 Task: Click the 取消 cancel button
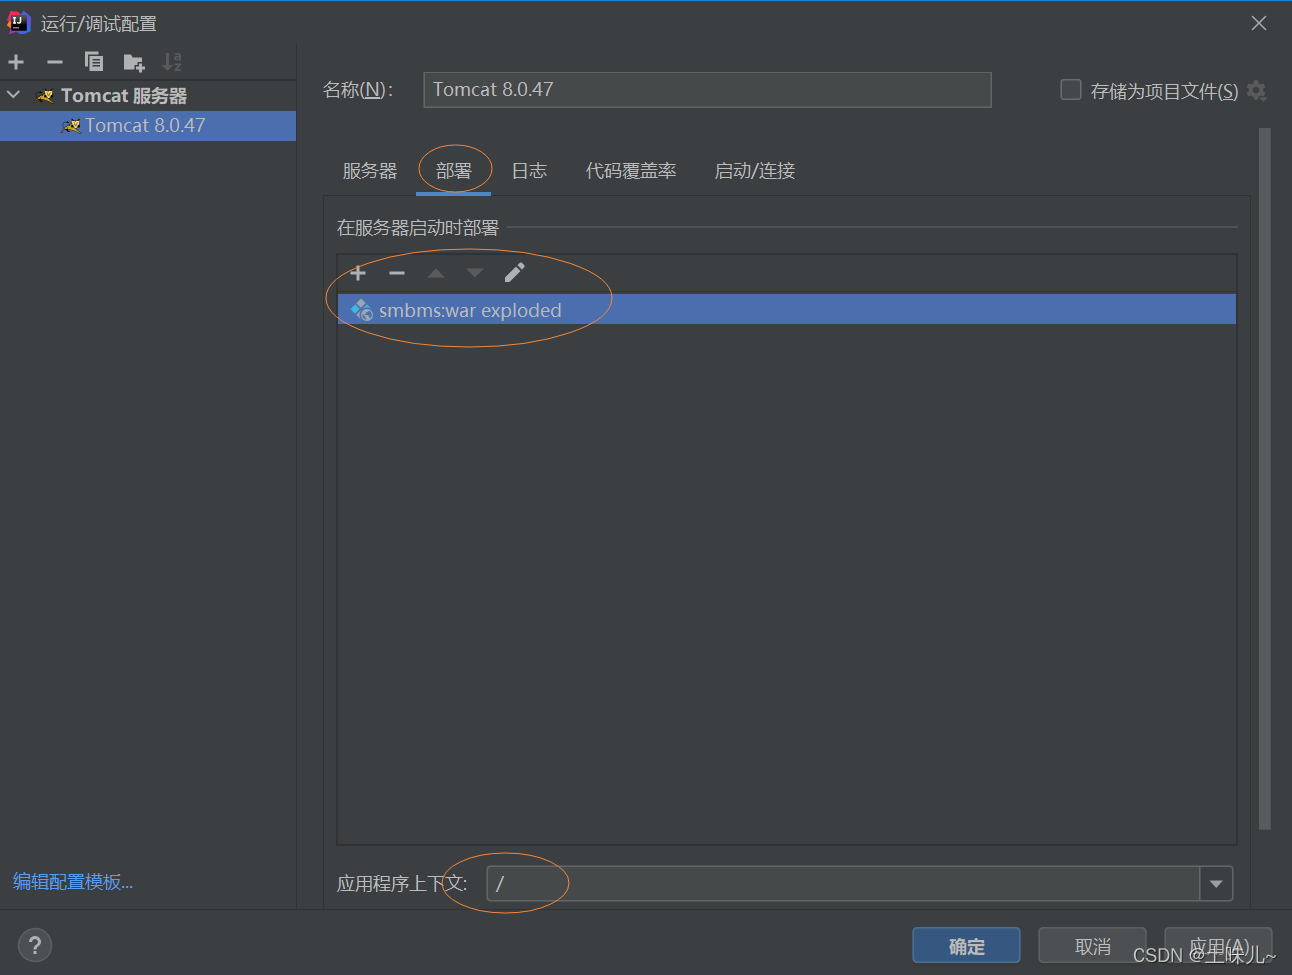click(x=1092, y=946)
